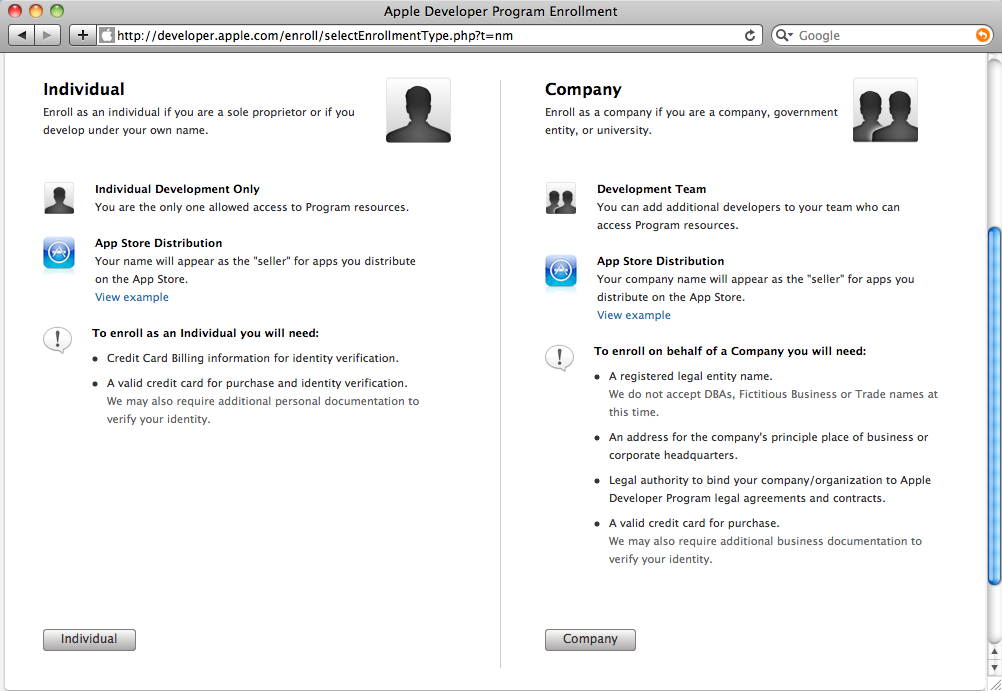Click 'An address for the company's principle place' bullet
This screenshot has width=1002, height=691.
tap(768, 446)
